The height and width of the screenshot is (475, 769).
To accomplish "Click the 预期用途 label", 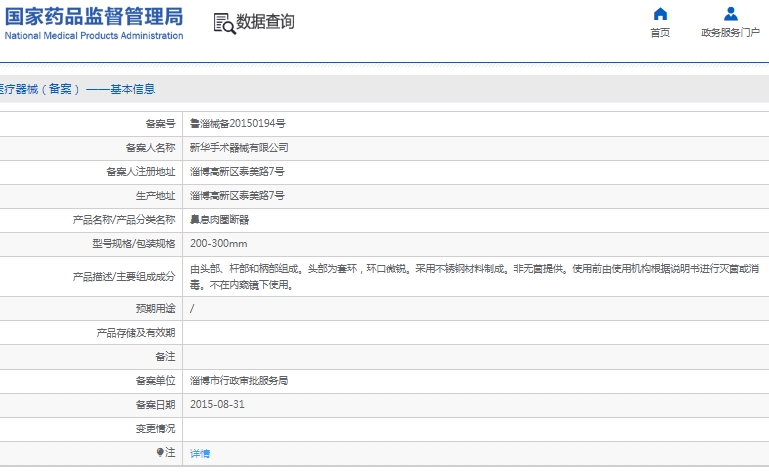I will [155, 308].
